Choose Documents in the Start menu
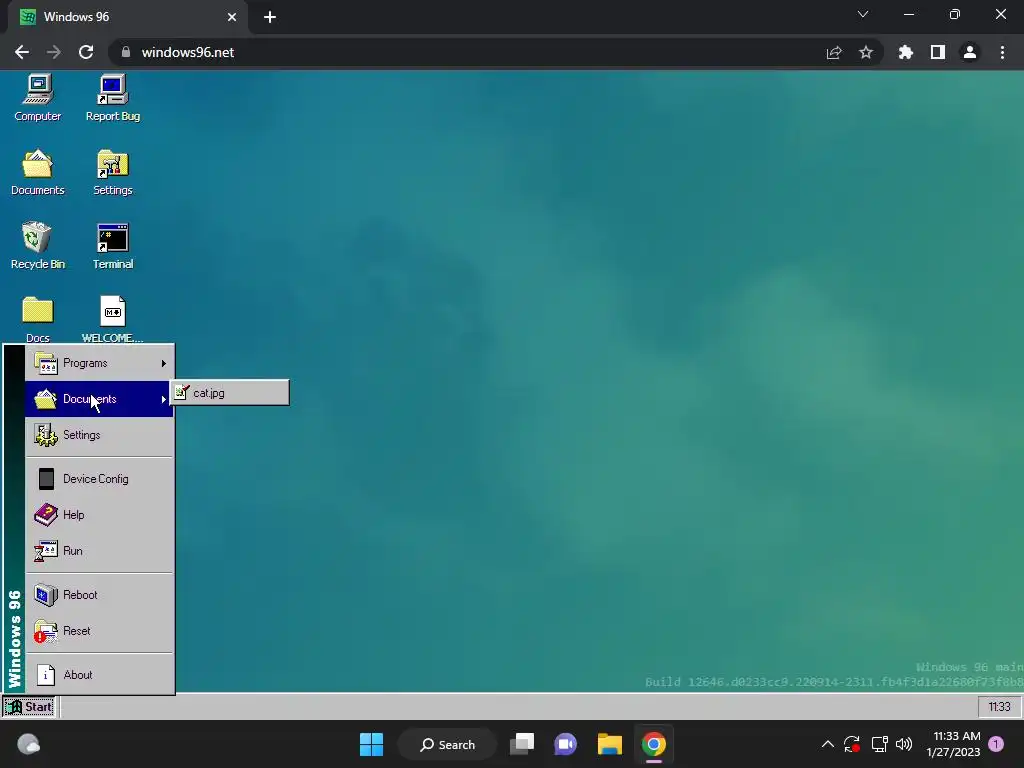This screenshot has width=1024, height=768. 99,399
